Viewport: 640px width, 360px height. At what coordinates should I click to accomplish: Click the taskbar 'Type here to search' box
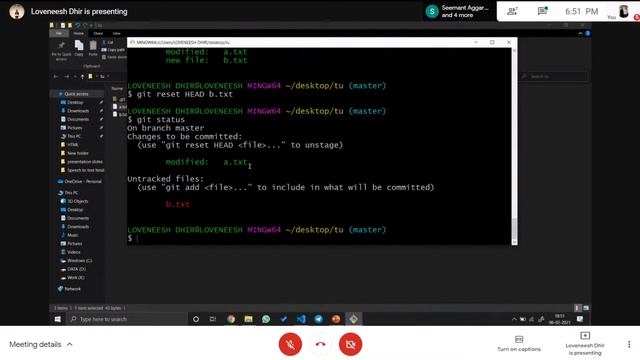(x=127, y=319)
